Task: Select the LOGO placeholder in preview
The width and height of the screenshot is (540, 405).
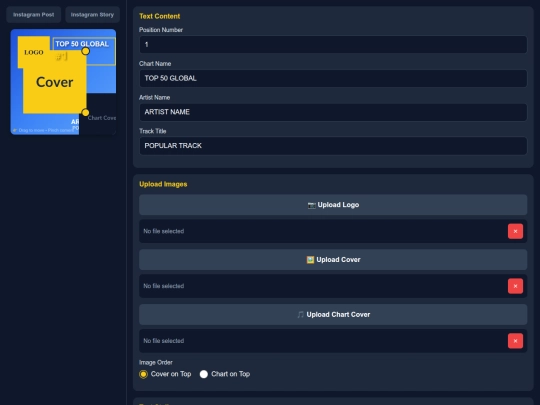Action: pyautogui.click(x=33, y=52)
